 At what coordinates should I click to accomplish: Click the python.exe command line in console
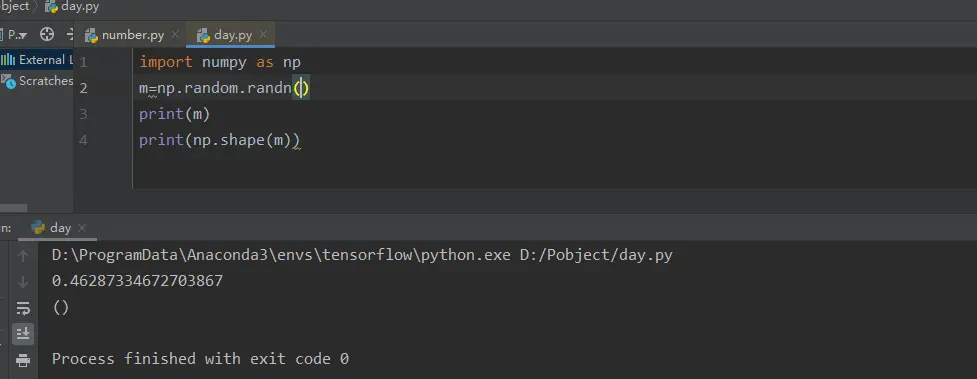click(362, 255)
